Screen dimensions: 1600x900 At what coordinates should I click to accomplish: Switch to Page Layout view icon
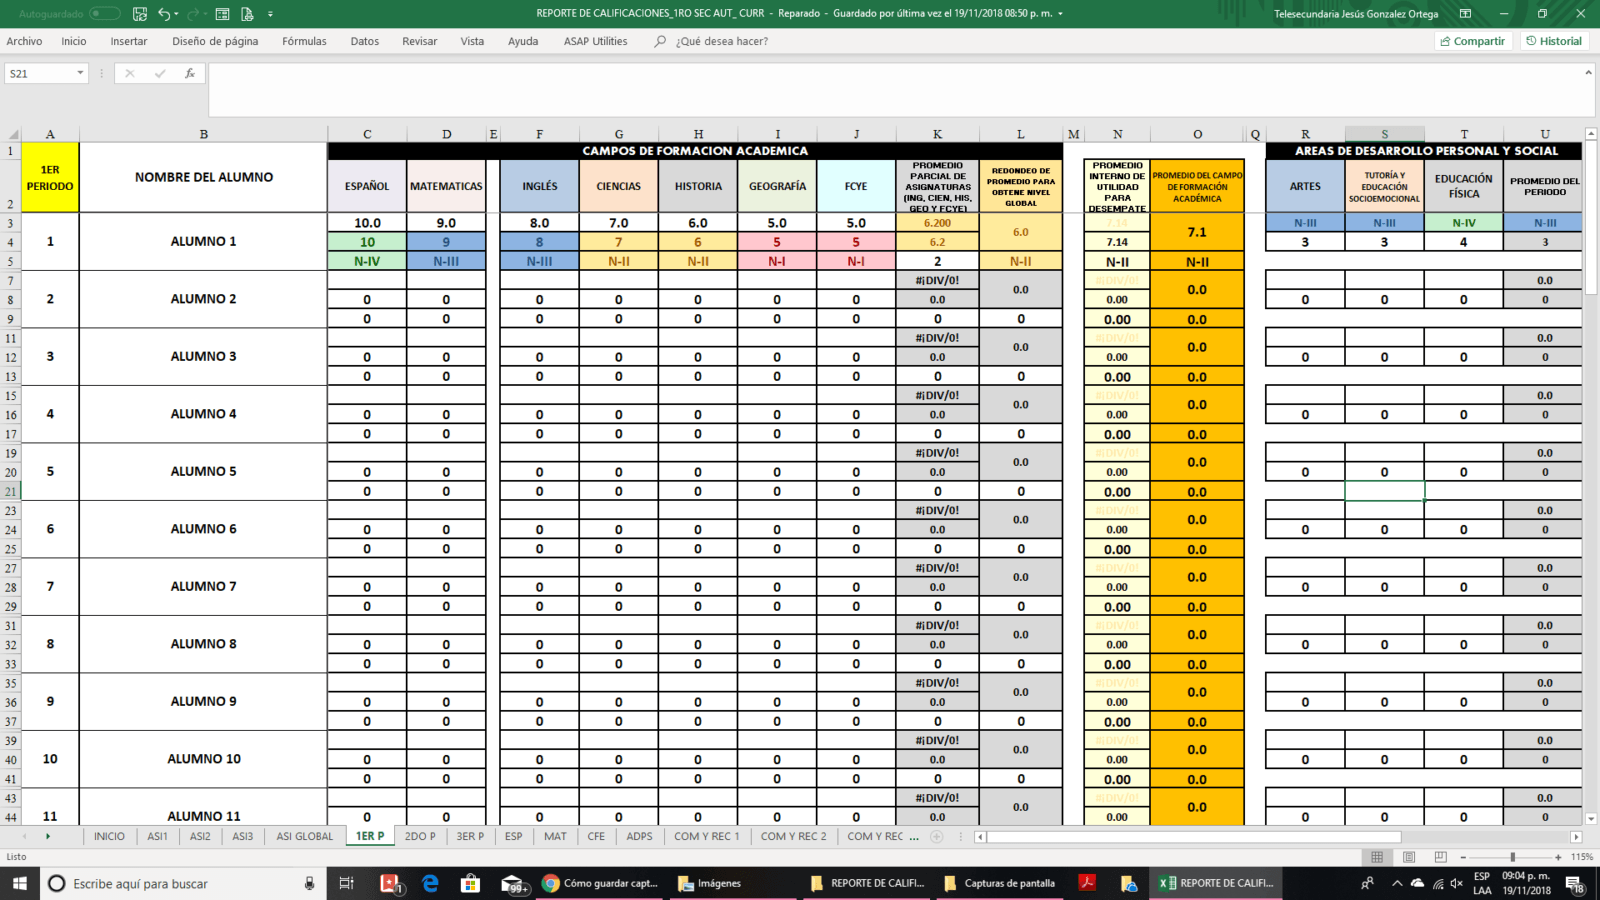point(1409,857)
